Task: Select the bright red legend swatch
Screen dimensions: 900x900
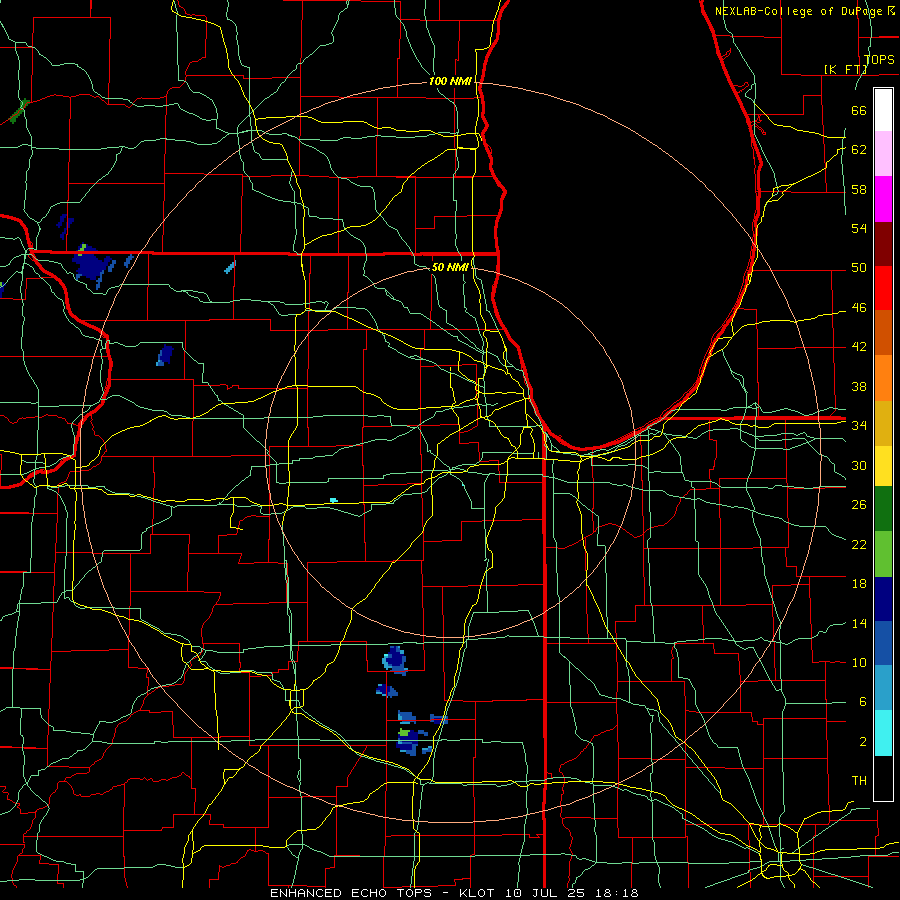Action: pyautogui.click(x=883, y=288)
